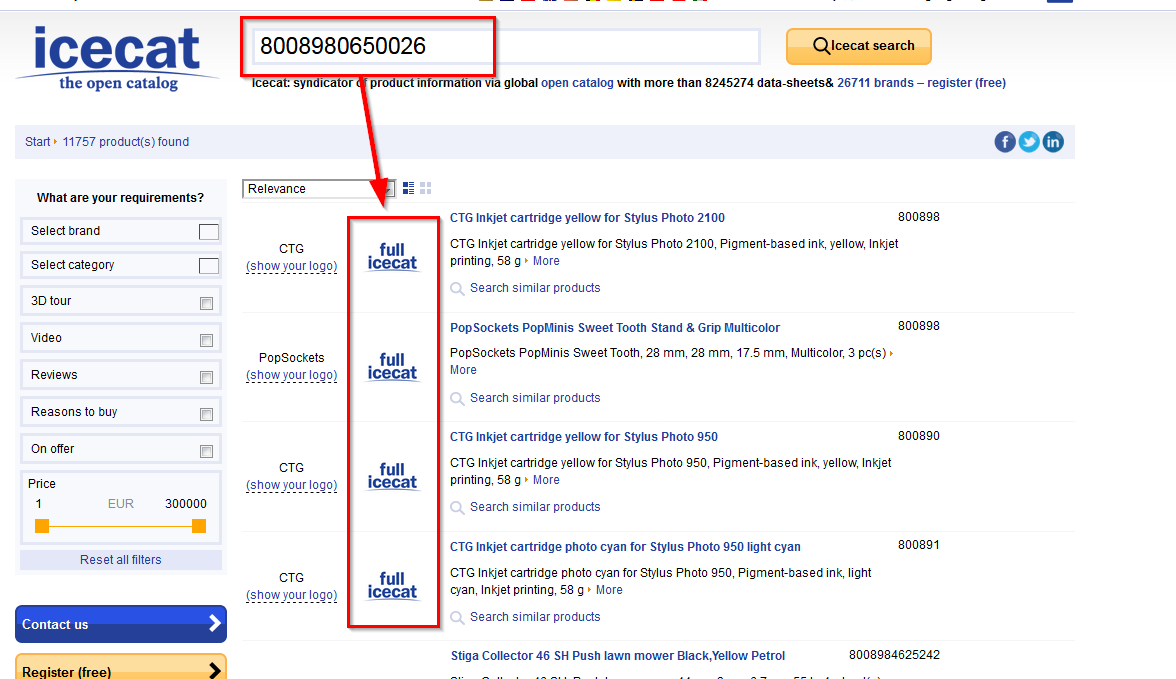Open the Relevance sort dropdown
This screenshot has width=1176, height=679.
(318, 189)
